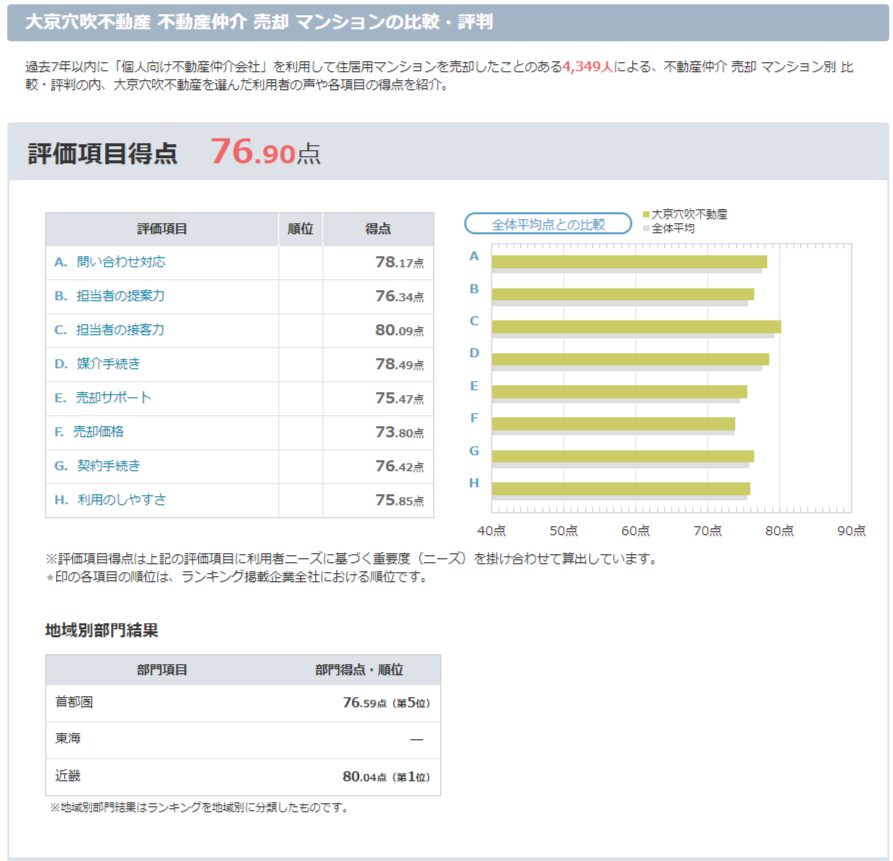Click the 40点 axis label

[491, 531]
